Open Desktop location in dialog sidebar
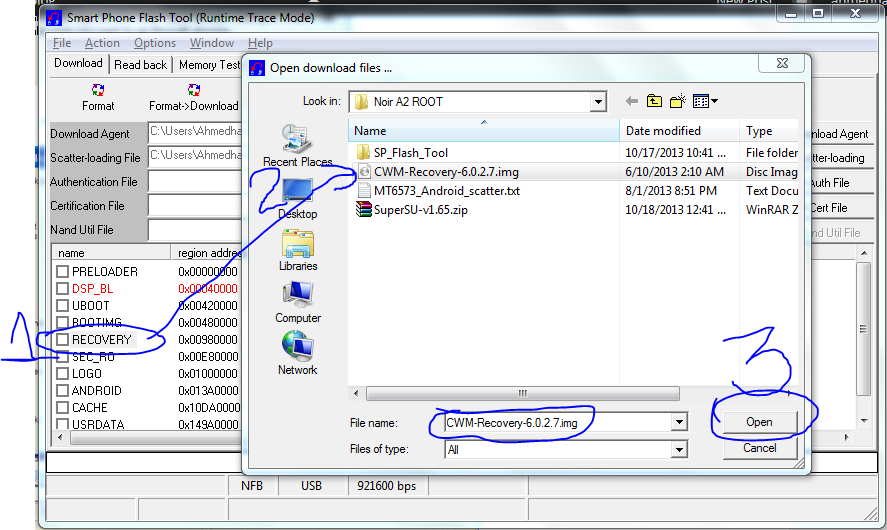Viewport: 887px width, 530px height. 298,198
